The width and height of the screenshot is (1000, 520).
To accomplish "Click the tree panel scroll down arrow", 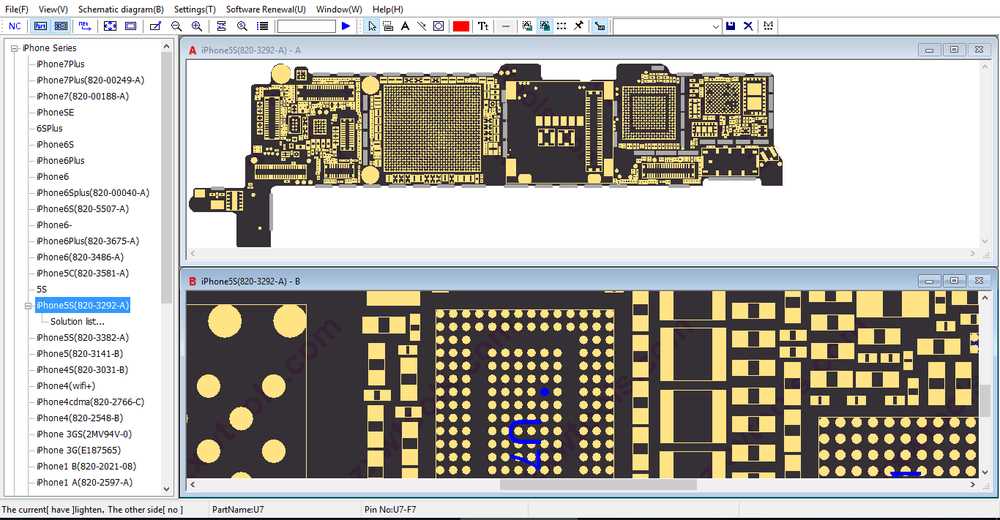I will coord(166,489).
